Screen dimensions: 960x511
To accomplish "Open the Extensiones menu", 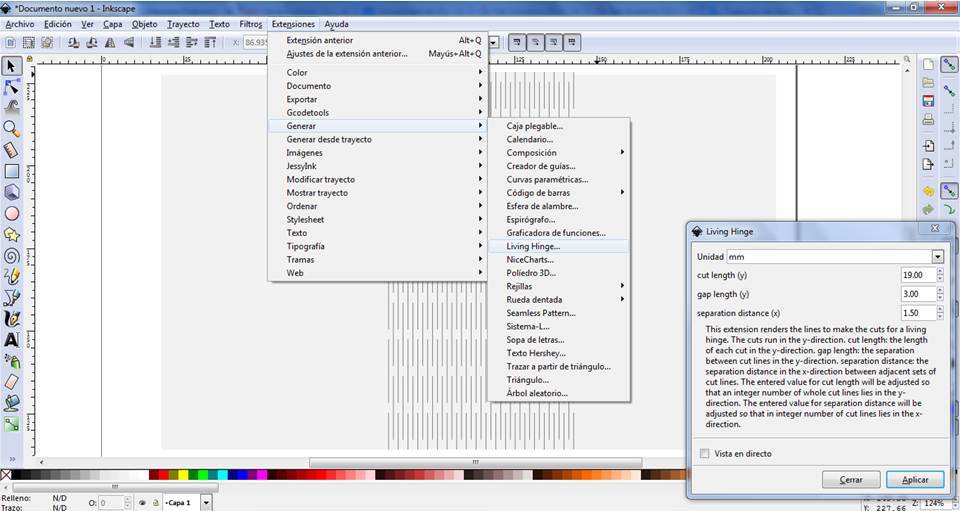I will click(293, 24).
